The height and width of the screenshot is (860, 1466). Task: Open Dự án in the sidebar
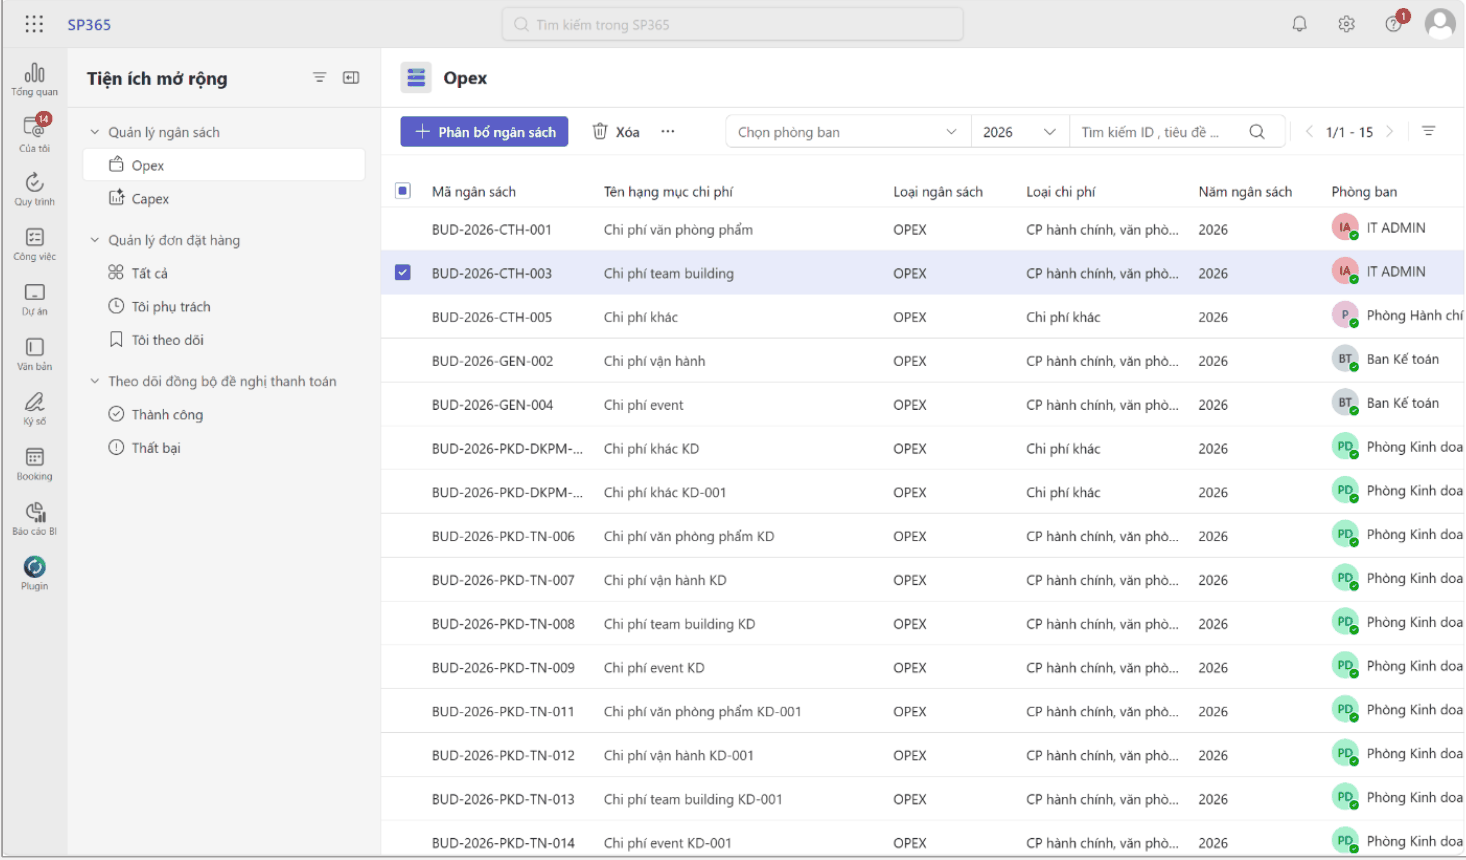click(x=35, y=299)
